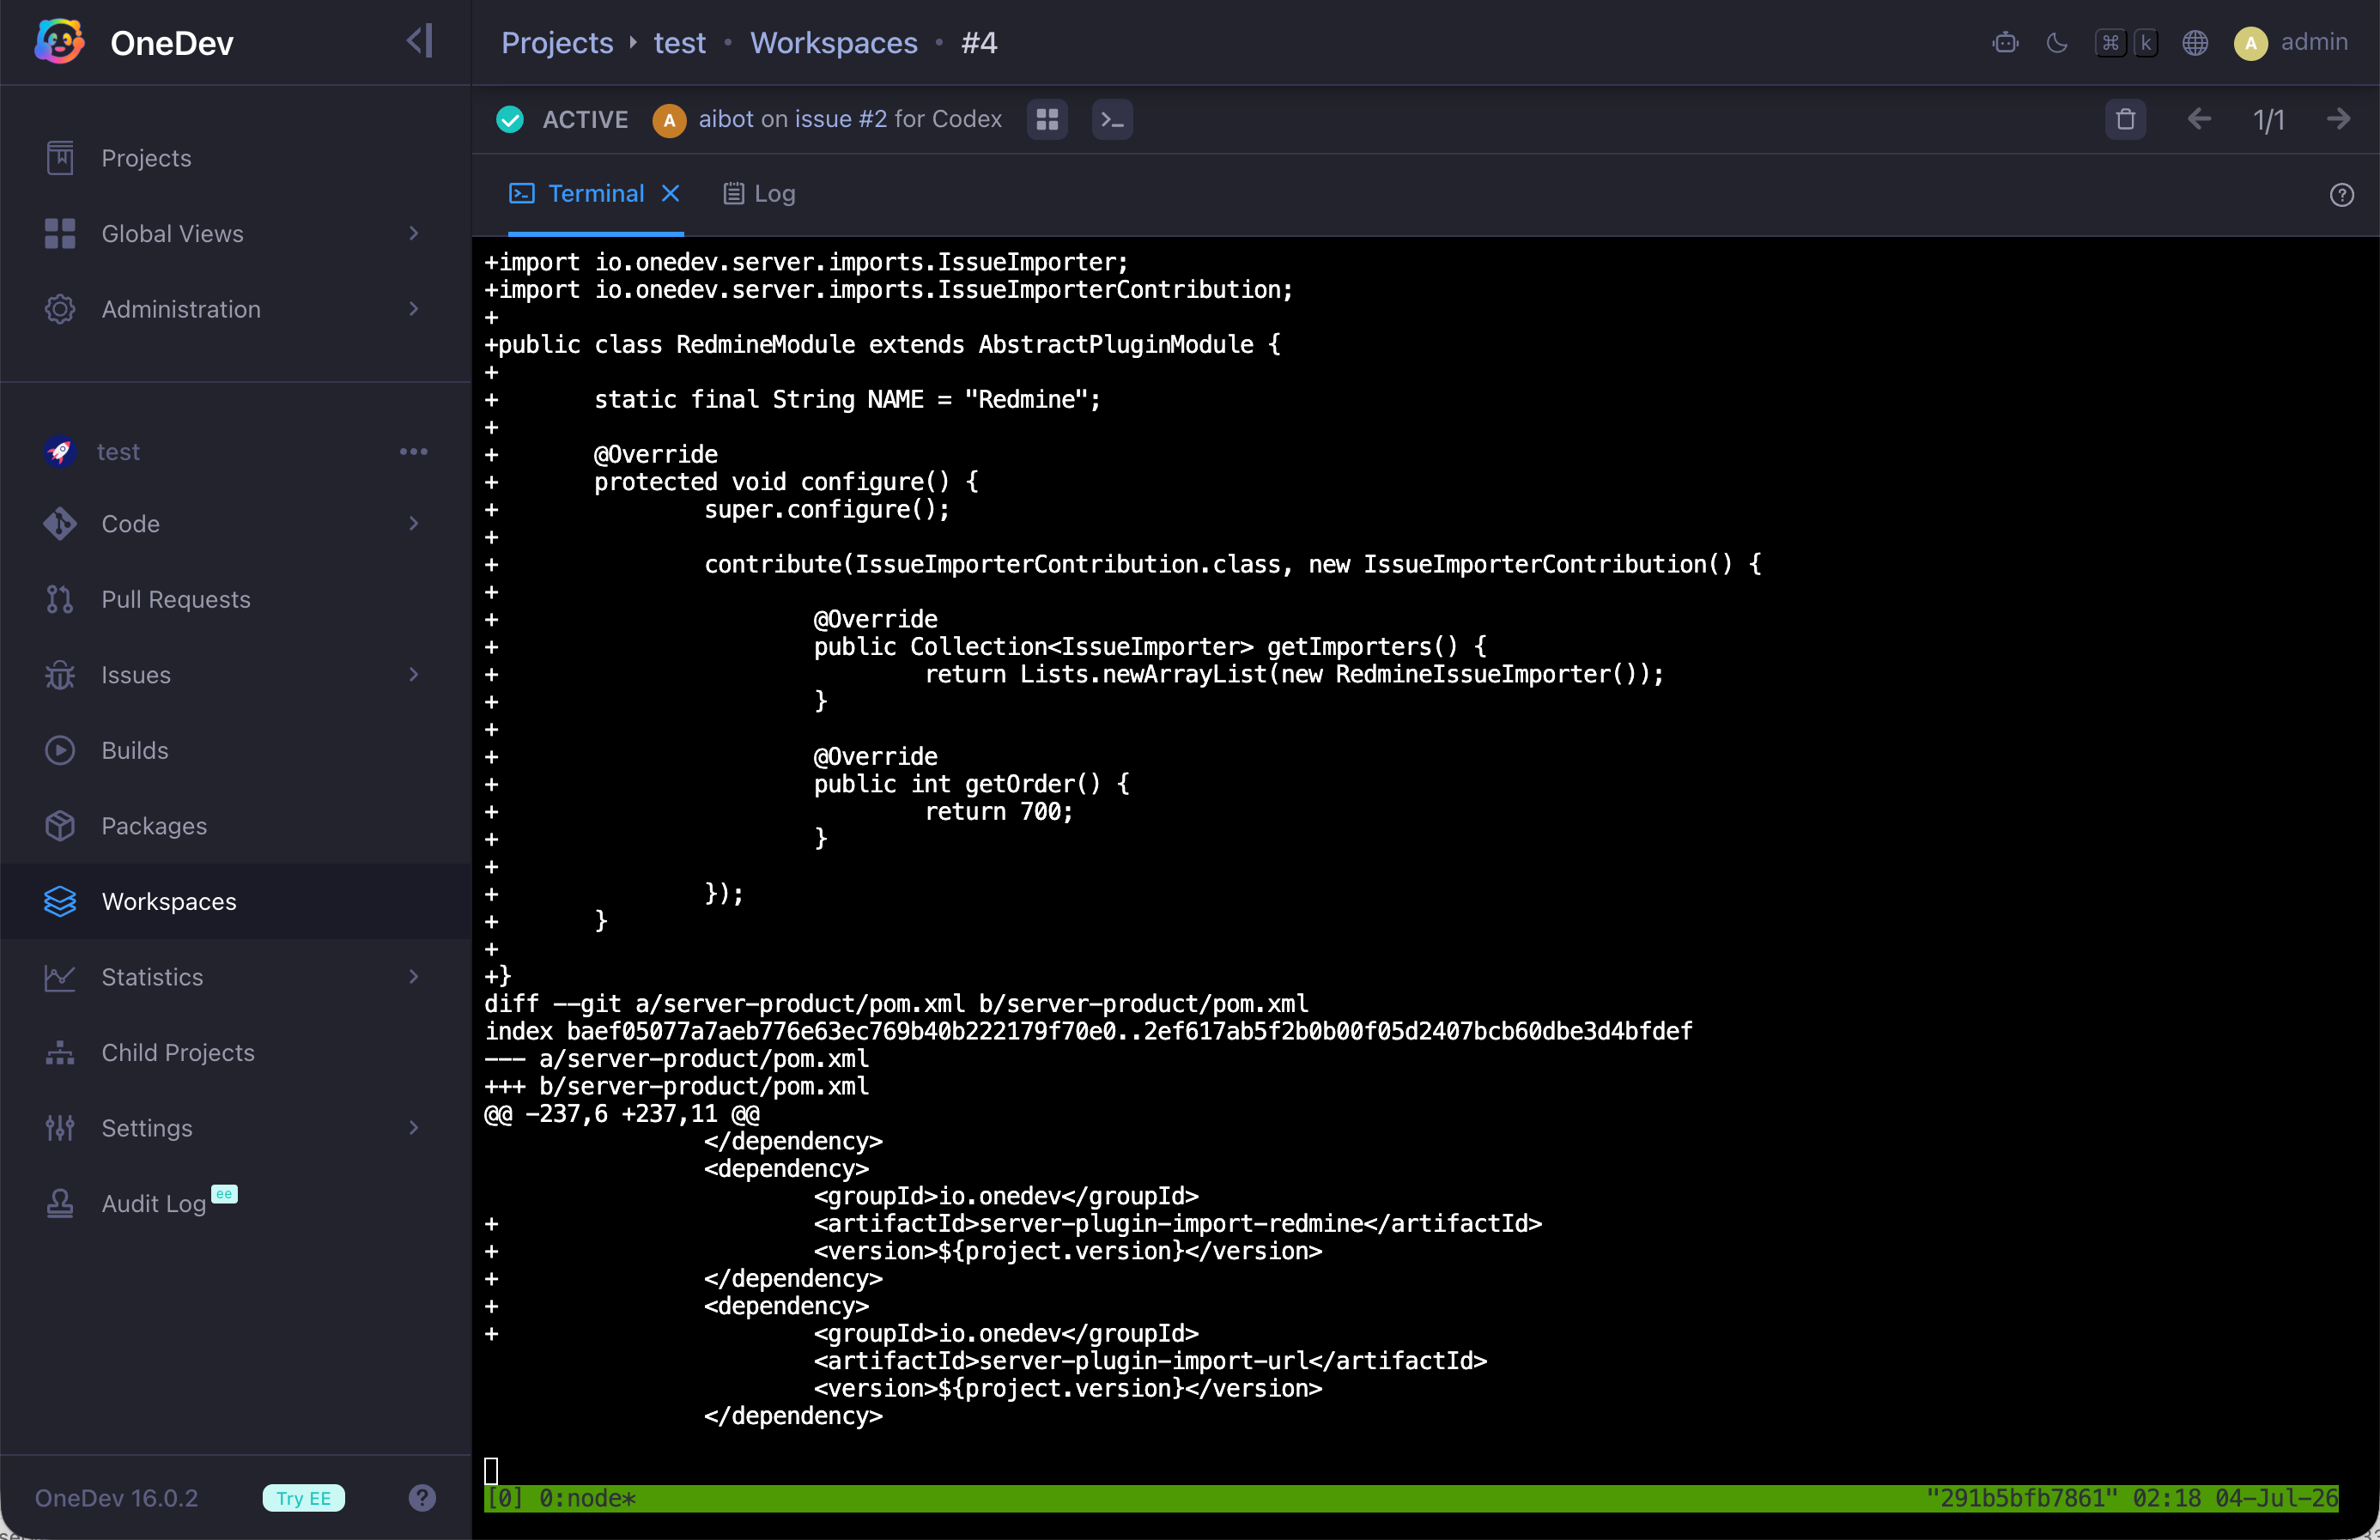2380x1540 pixels.
Task: Click the terminal help question icon
Action: pos(2341,195)
